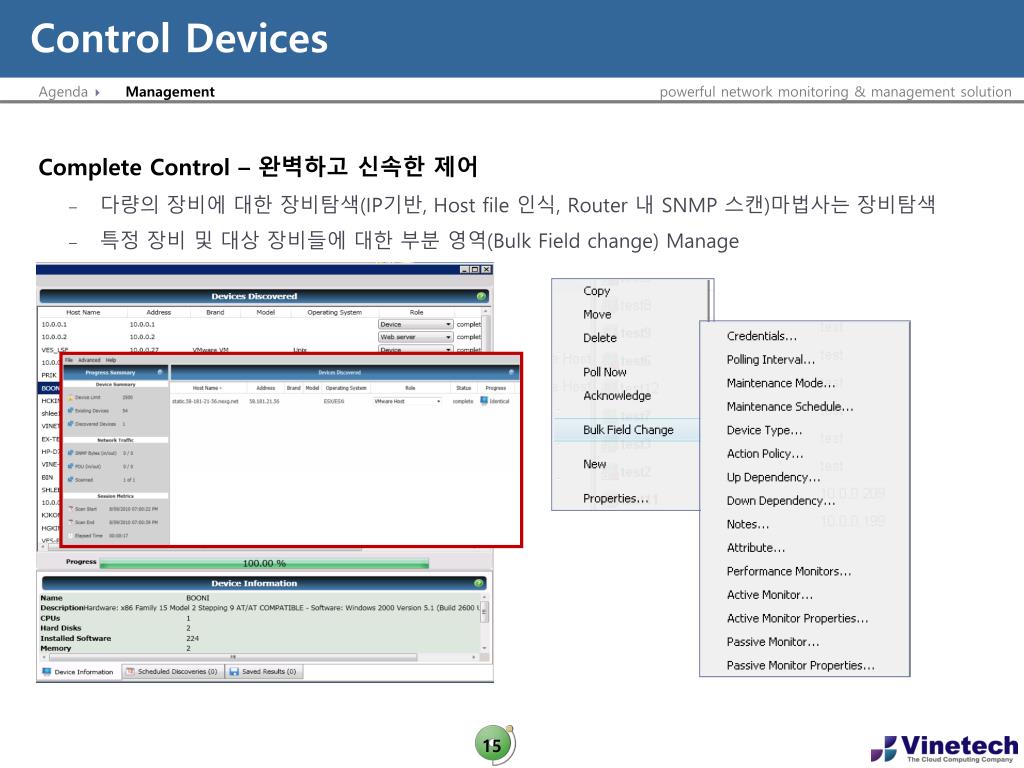Click the Agenda breadcrumb link
1024x768 pixels.
tap(63, 91)
